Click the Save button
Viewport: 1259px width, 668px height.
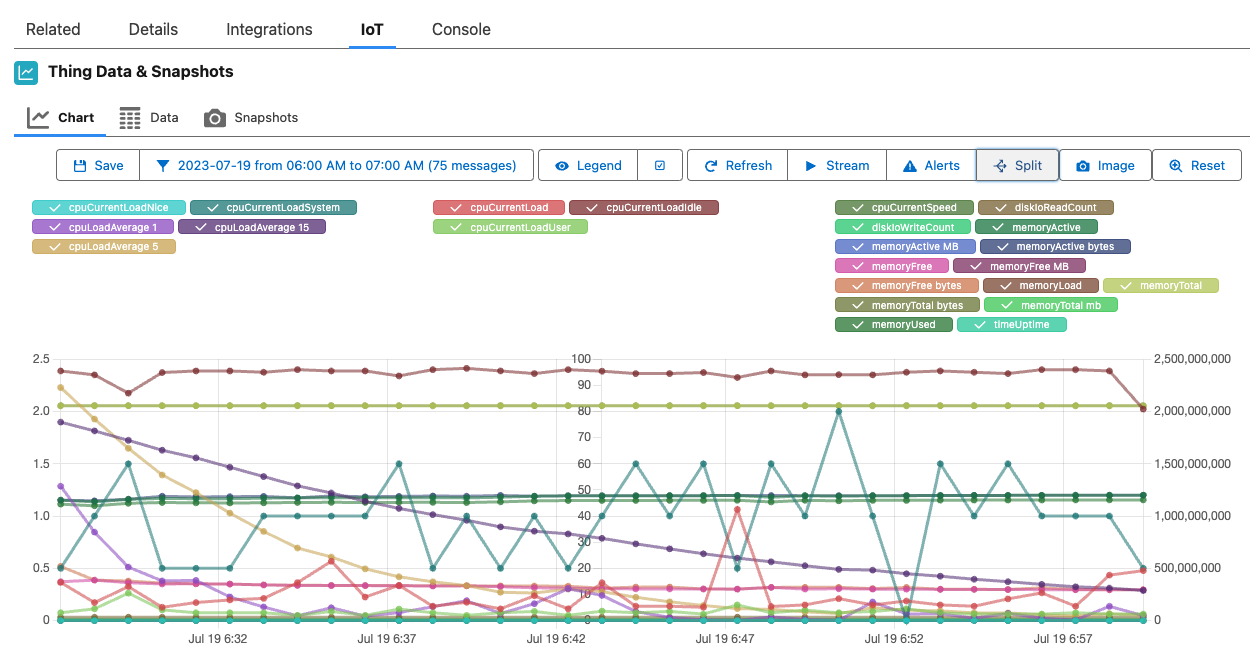click(x=98, y=165)
